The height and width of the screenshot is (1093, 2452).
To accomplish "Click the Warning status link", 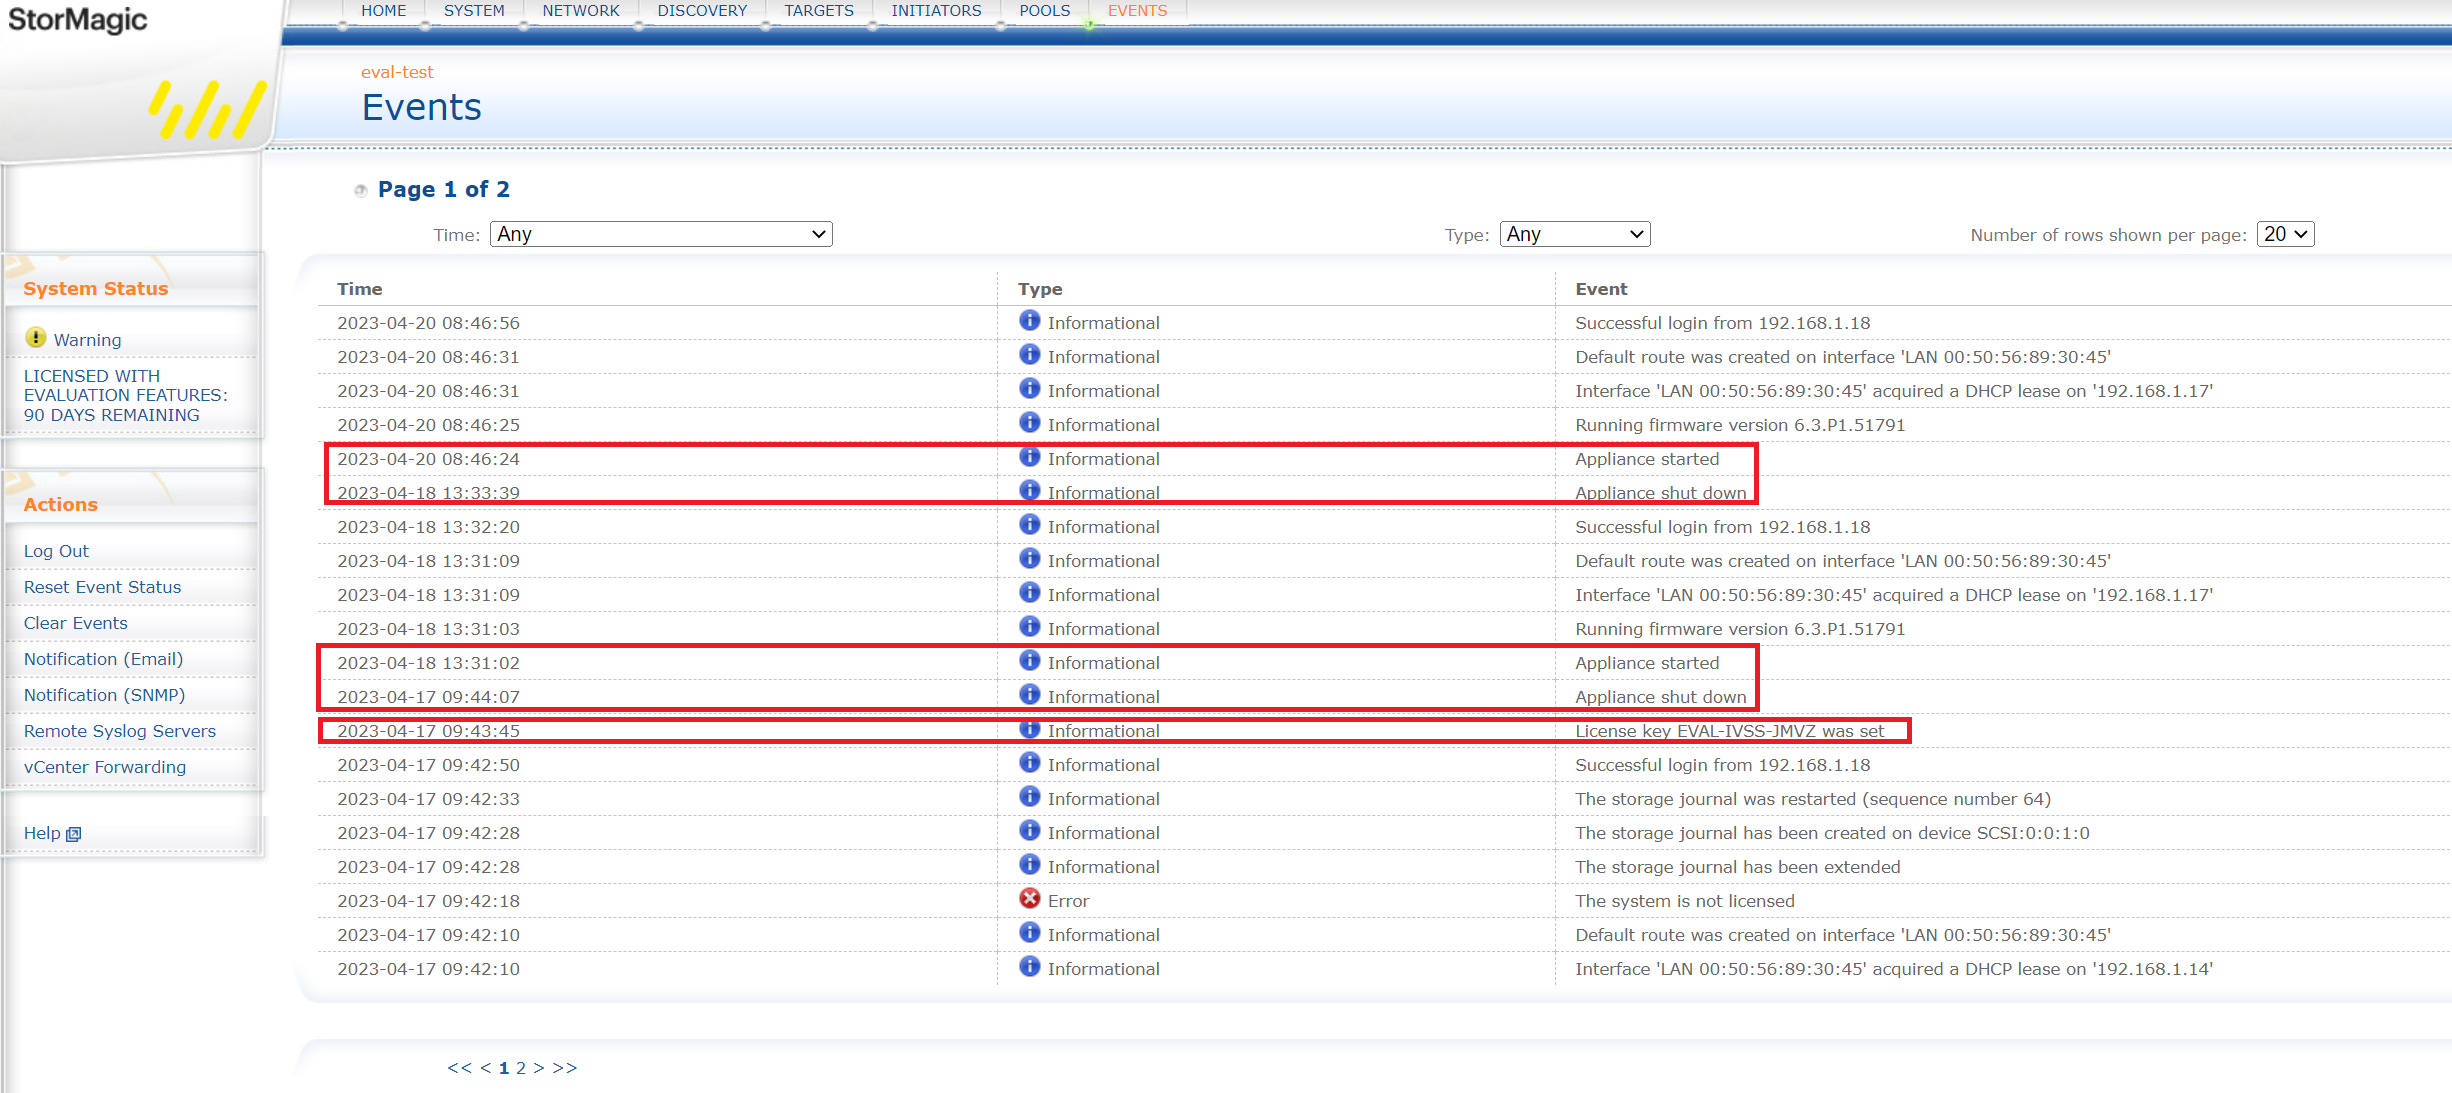I will pos(87,340).
